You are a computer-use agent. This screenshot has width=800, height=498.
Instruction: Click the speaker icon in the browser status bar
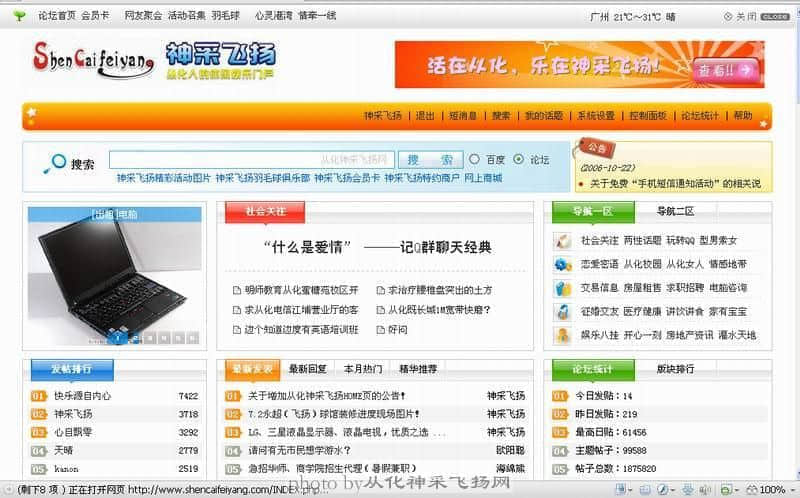[x=705, y=490]
